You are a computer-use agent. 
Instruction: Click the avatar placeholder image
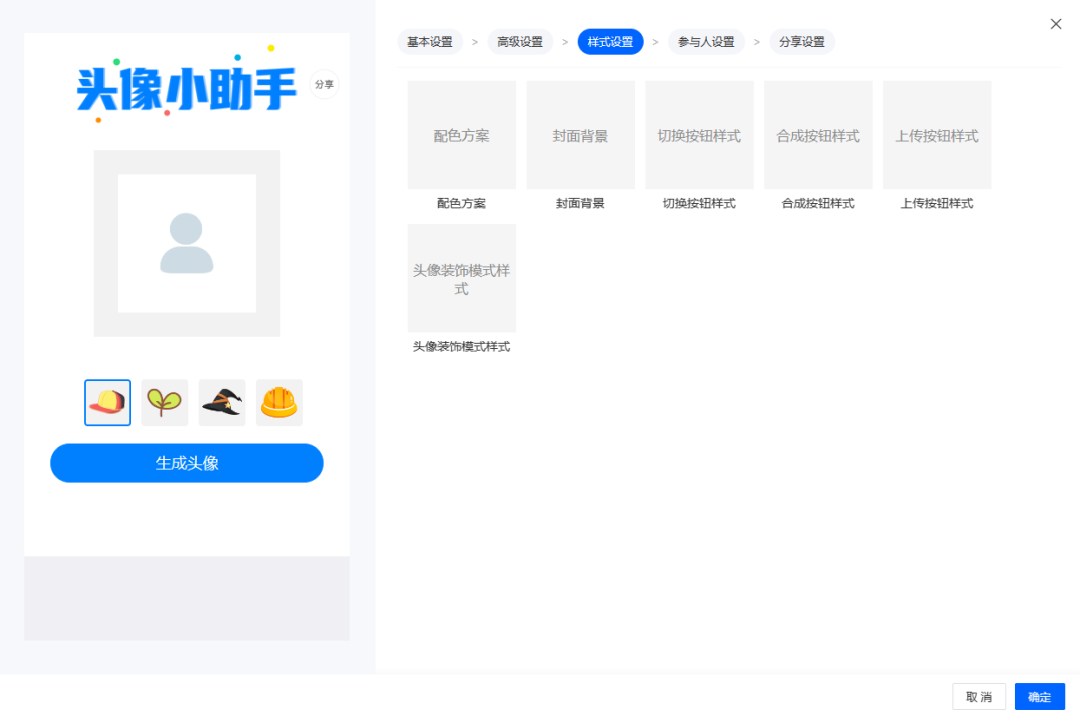[187, 243]
